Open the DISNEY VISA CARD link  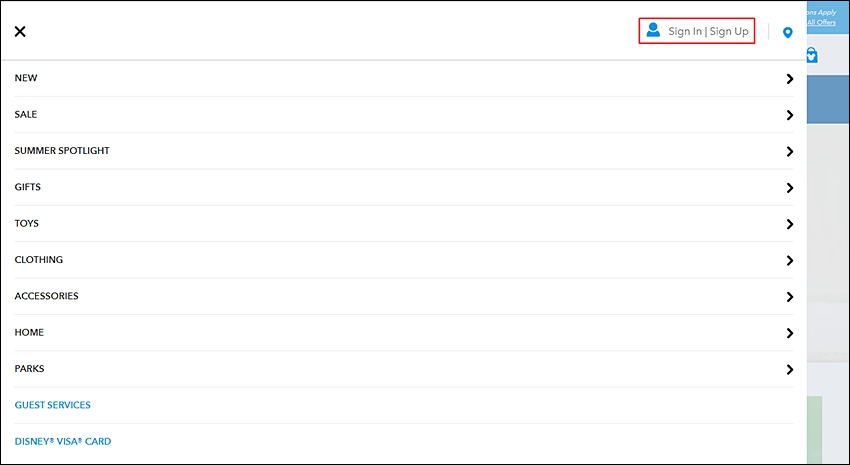coord(63,441)
